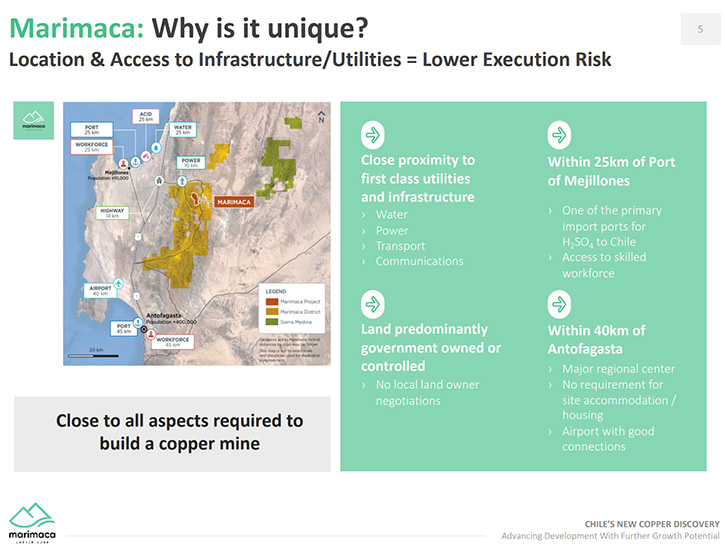This screenshot has width=725, height=547.
Task: Click the 'Close to all aspects required' gray box
Action: coord(172,434)
